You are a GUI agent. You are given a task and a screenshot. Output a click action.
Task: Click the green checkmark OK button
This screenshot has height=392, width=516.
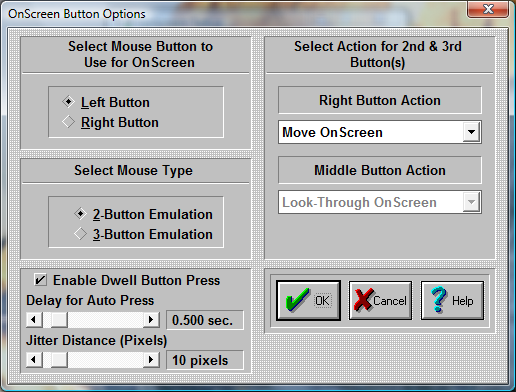308,300
